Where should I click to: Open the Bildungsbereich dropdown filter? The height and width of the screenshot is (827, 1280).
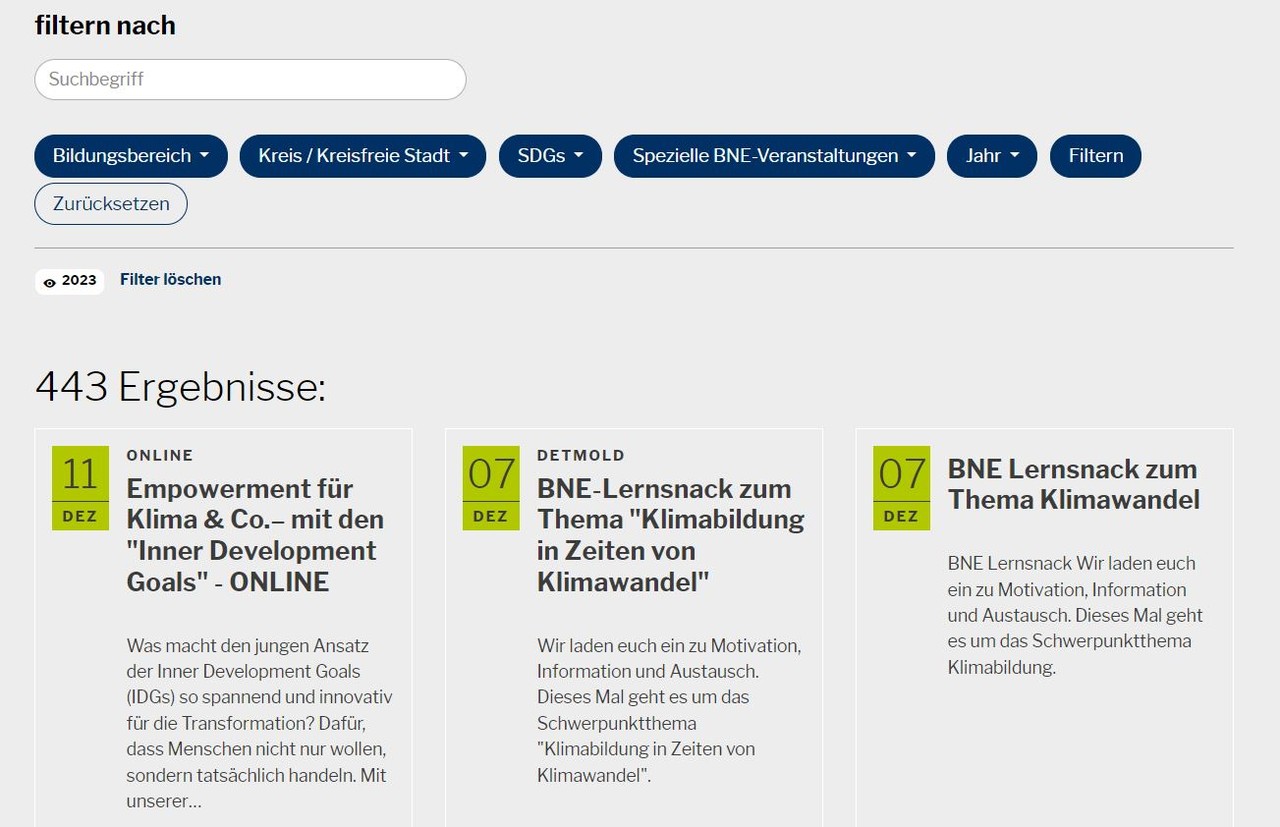click(x=131, y=156)
